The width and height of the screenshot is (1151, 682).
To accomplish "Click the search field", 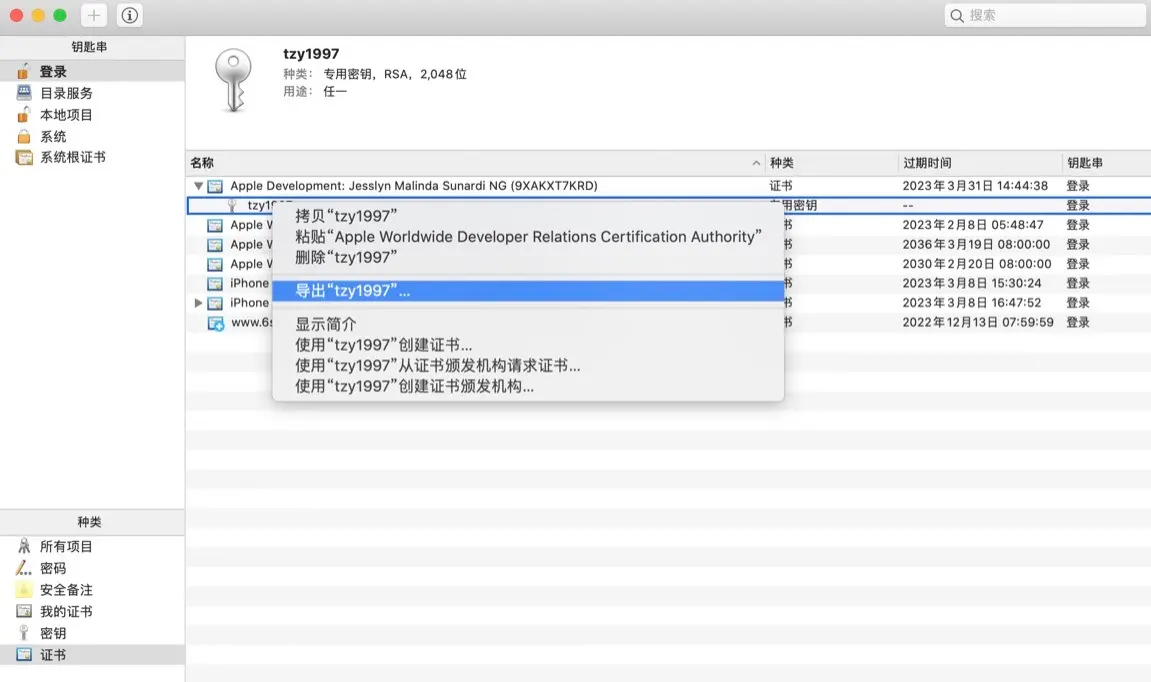I will click(1045, 15).
